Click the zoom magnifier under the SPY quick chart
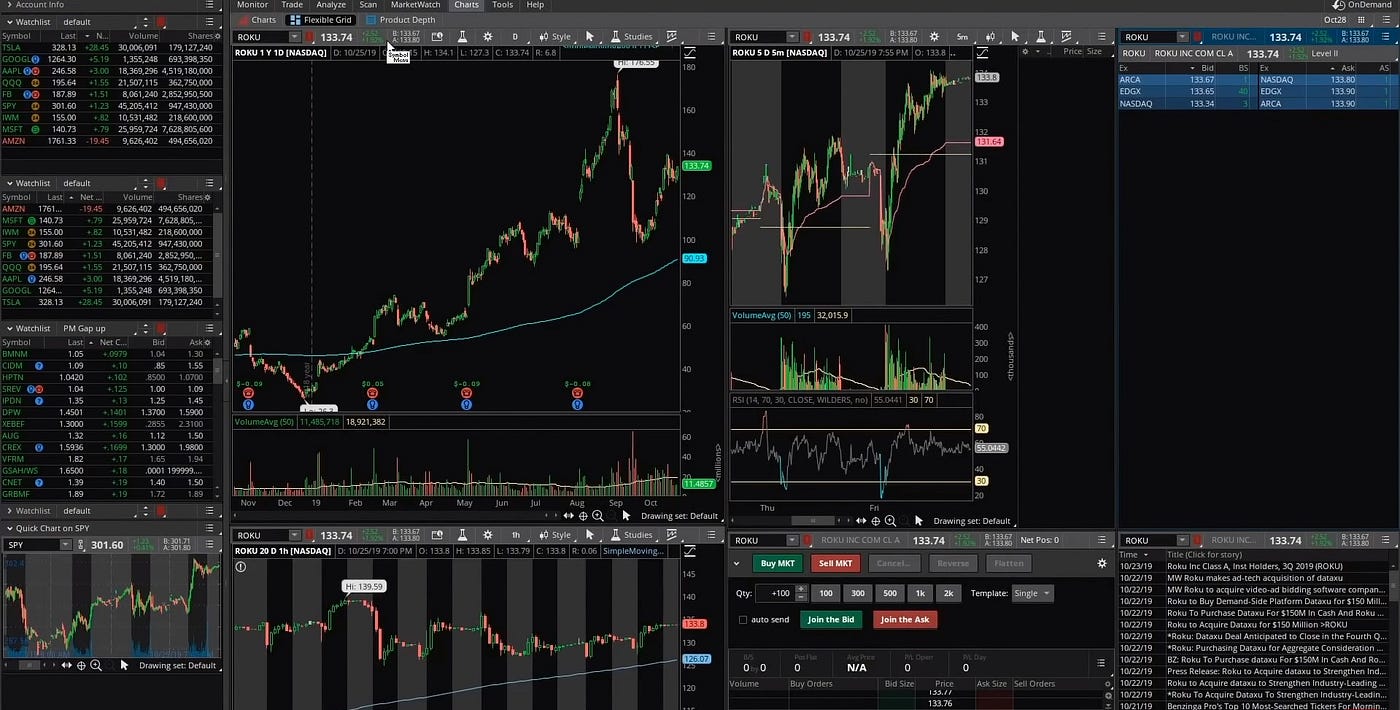The image size is (1400, 710). click(x=96, y=665)
